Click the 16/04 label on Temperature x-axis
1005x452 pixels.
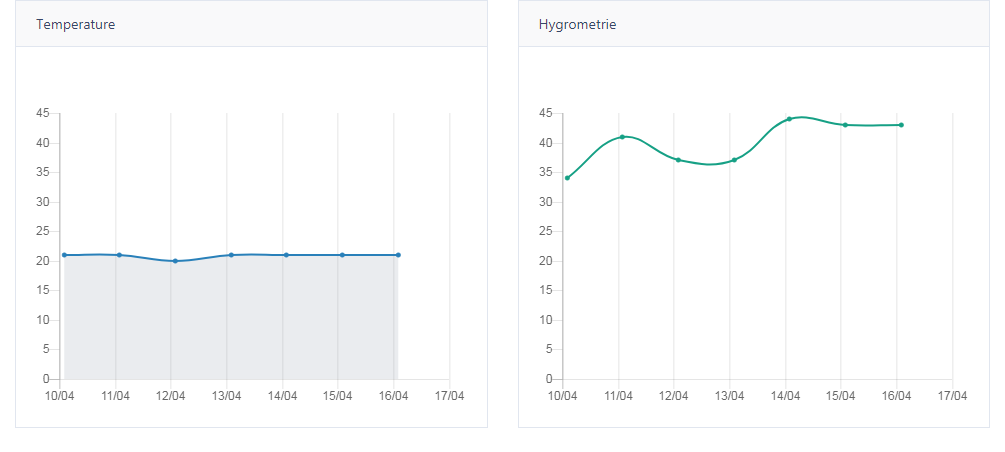click(394, 396)
